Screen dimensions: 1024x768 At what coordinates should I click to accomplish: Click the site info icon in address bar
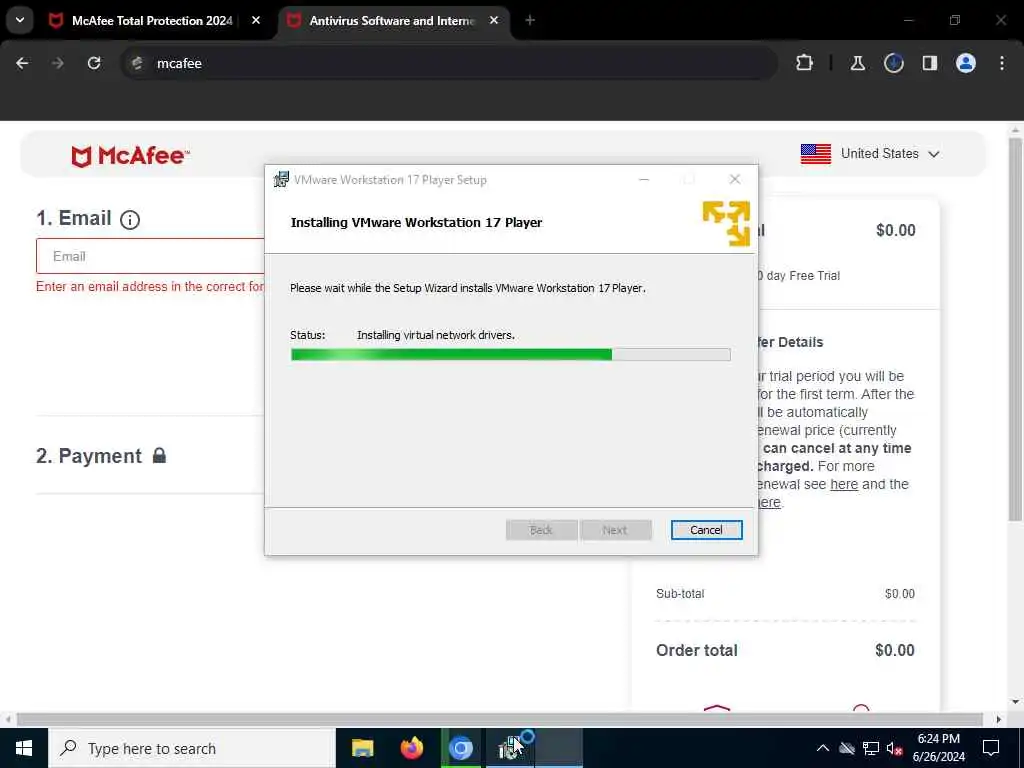[137, 63]
